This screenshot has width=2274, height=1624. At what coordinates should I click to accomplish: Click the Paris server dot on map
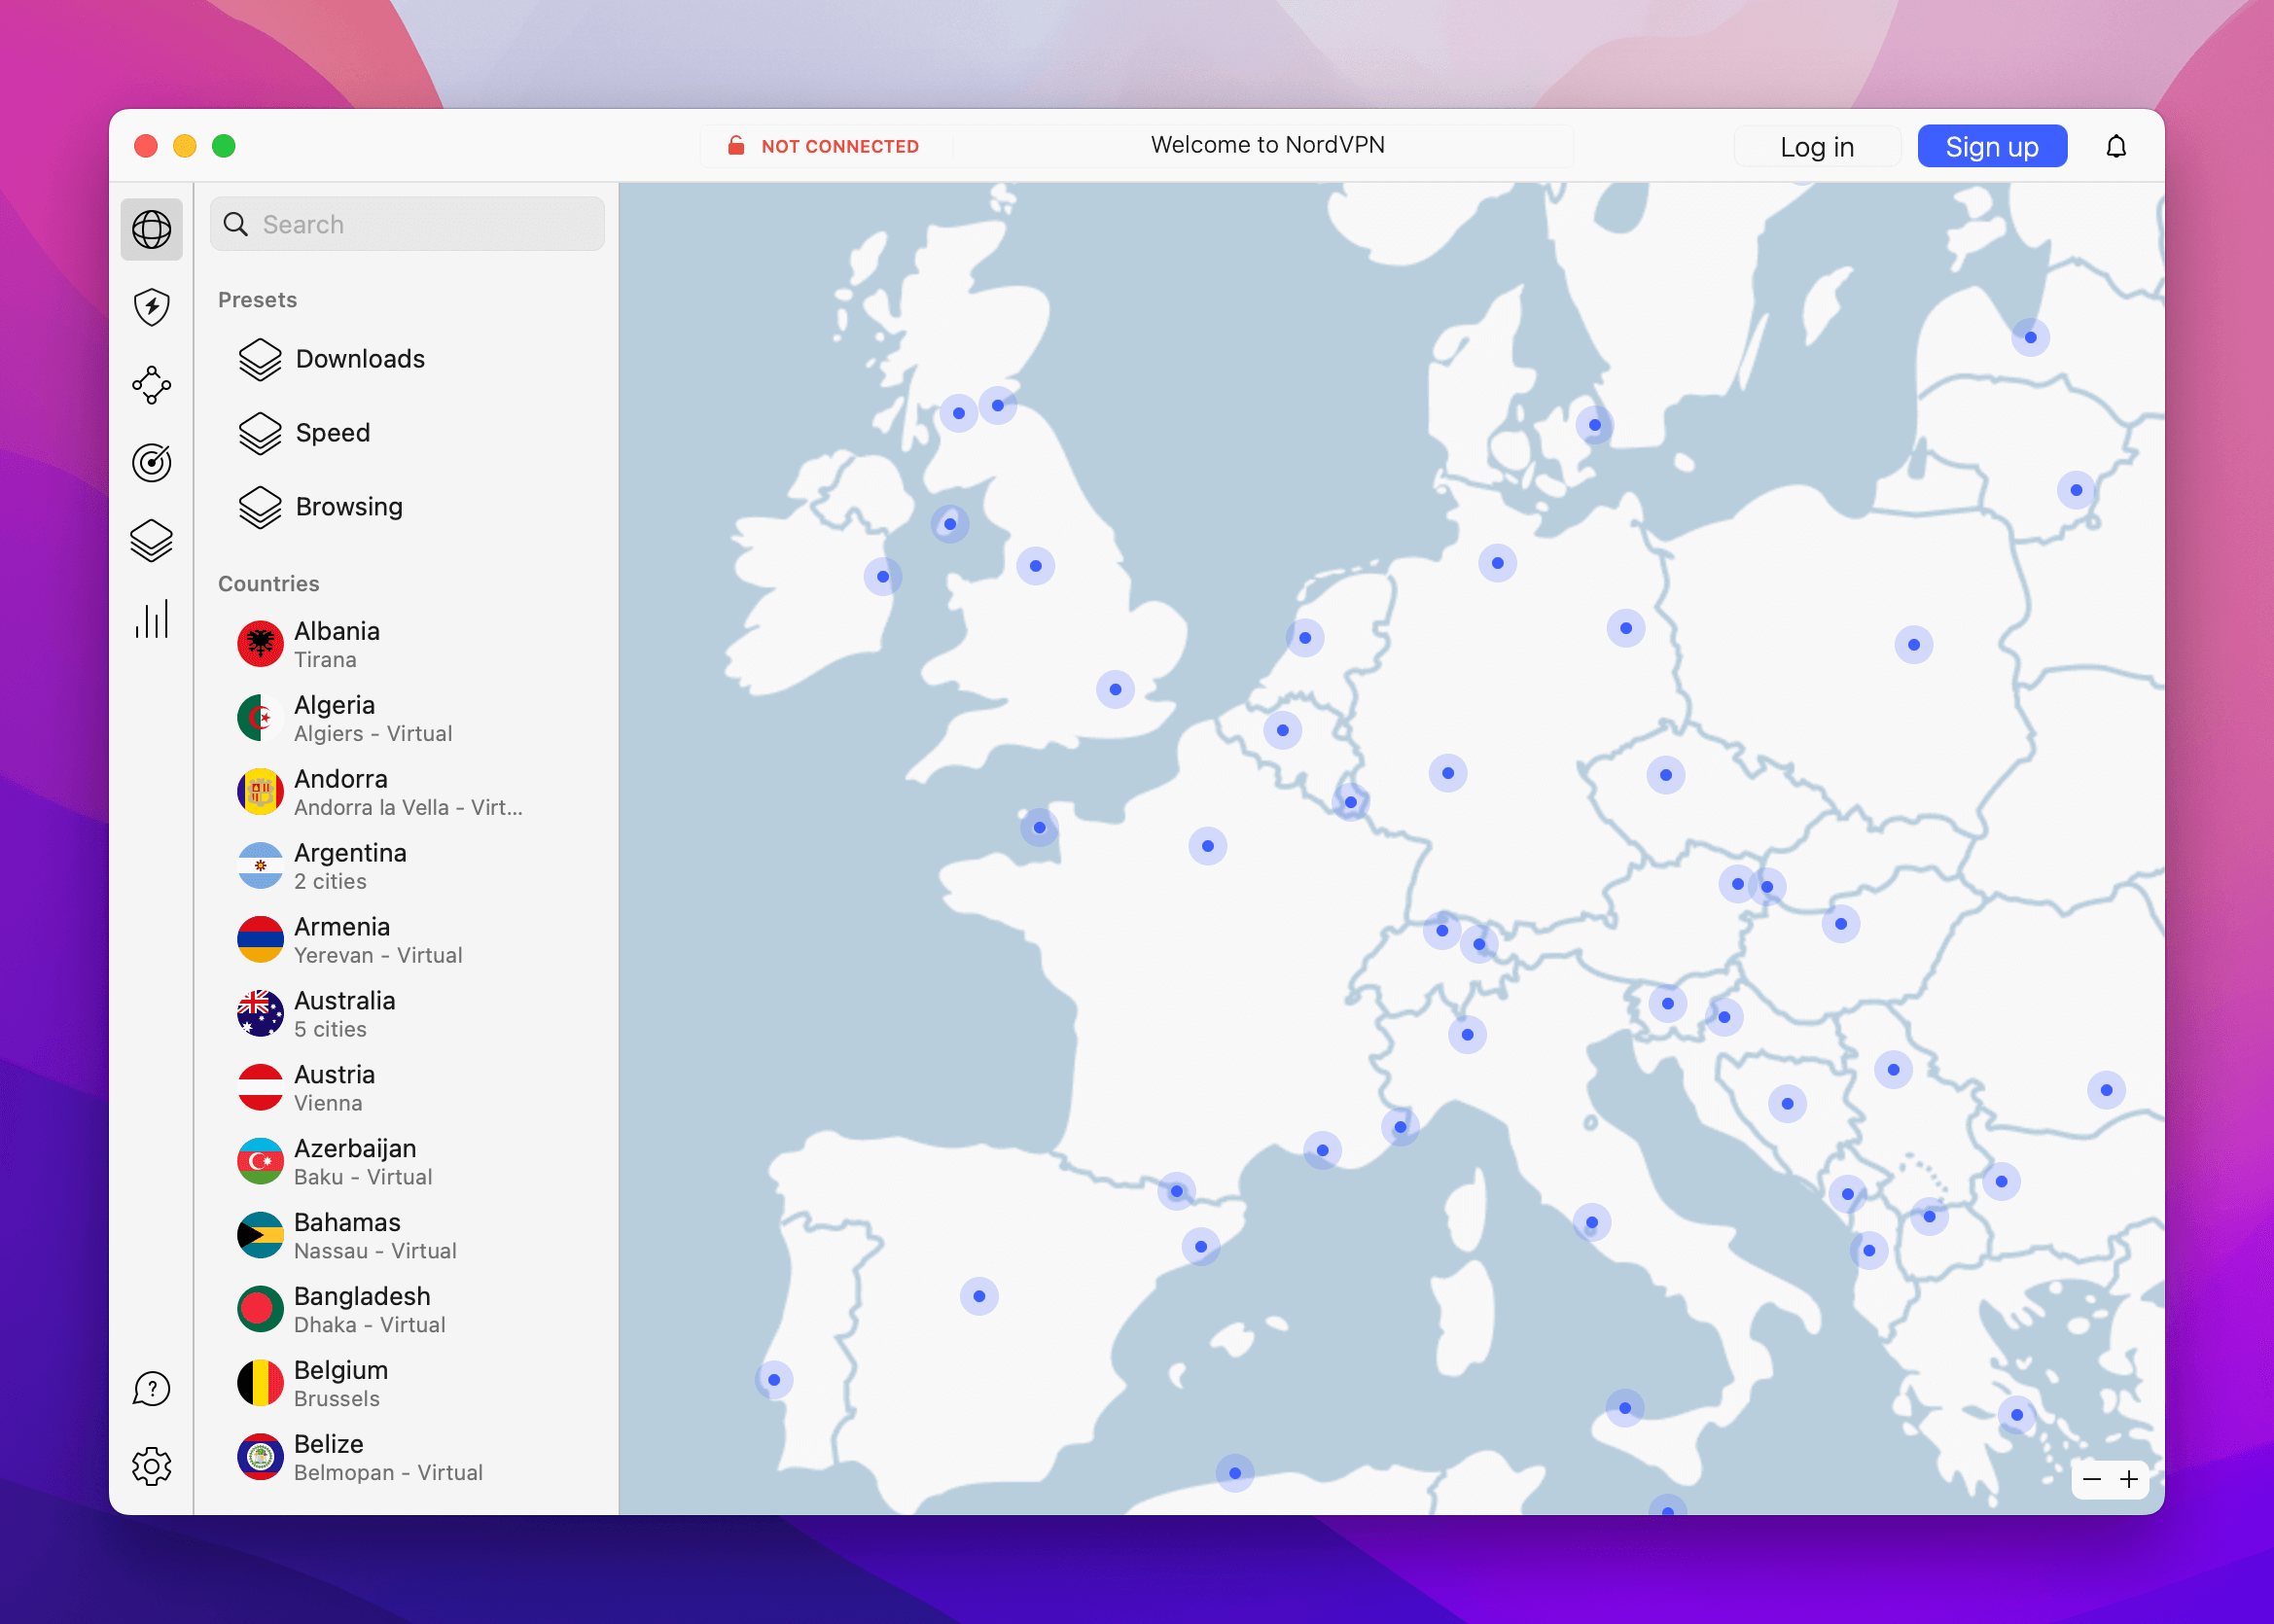point(1207,846)
